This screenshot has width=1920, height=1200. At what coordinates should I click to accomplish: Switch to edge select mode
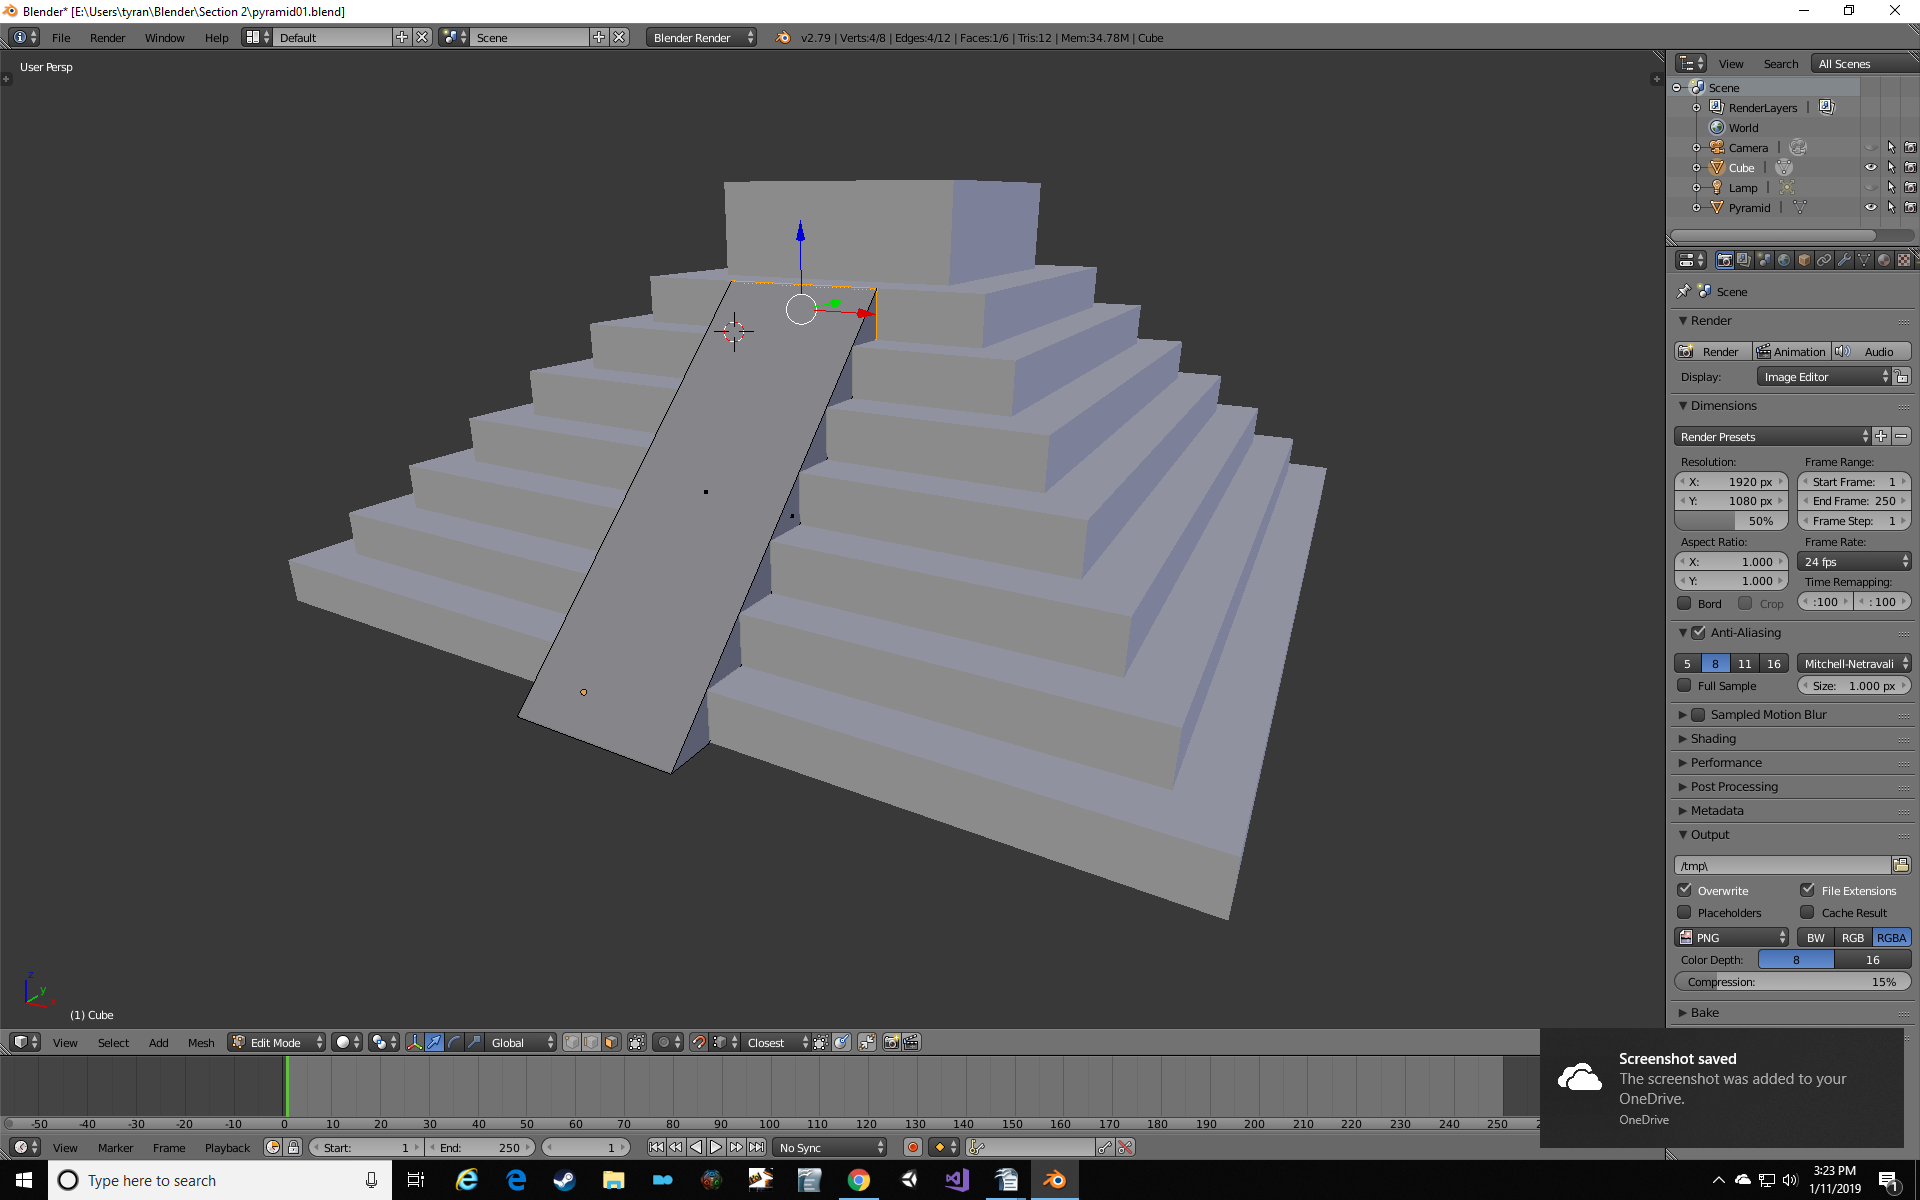point(591,1042)
